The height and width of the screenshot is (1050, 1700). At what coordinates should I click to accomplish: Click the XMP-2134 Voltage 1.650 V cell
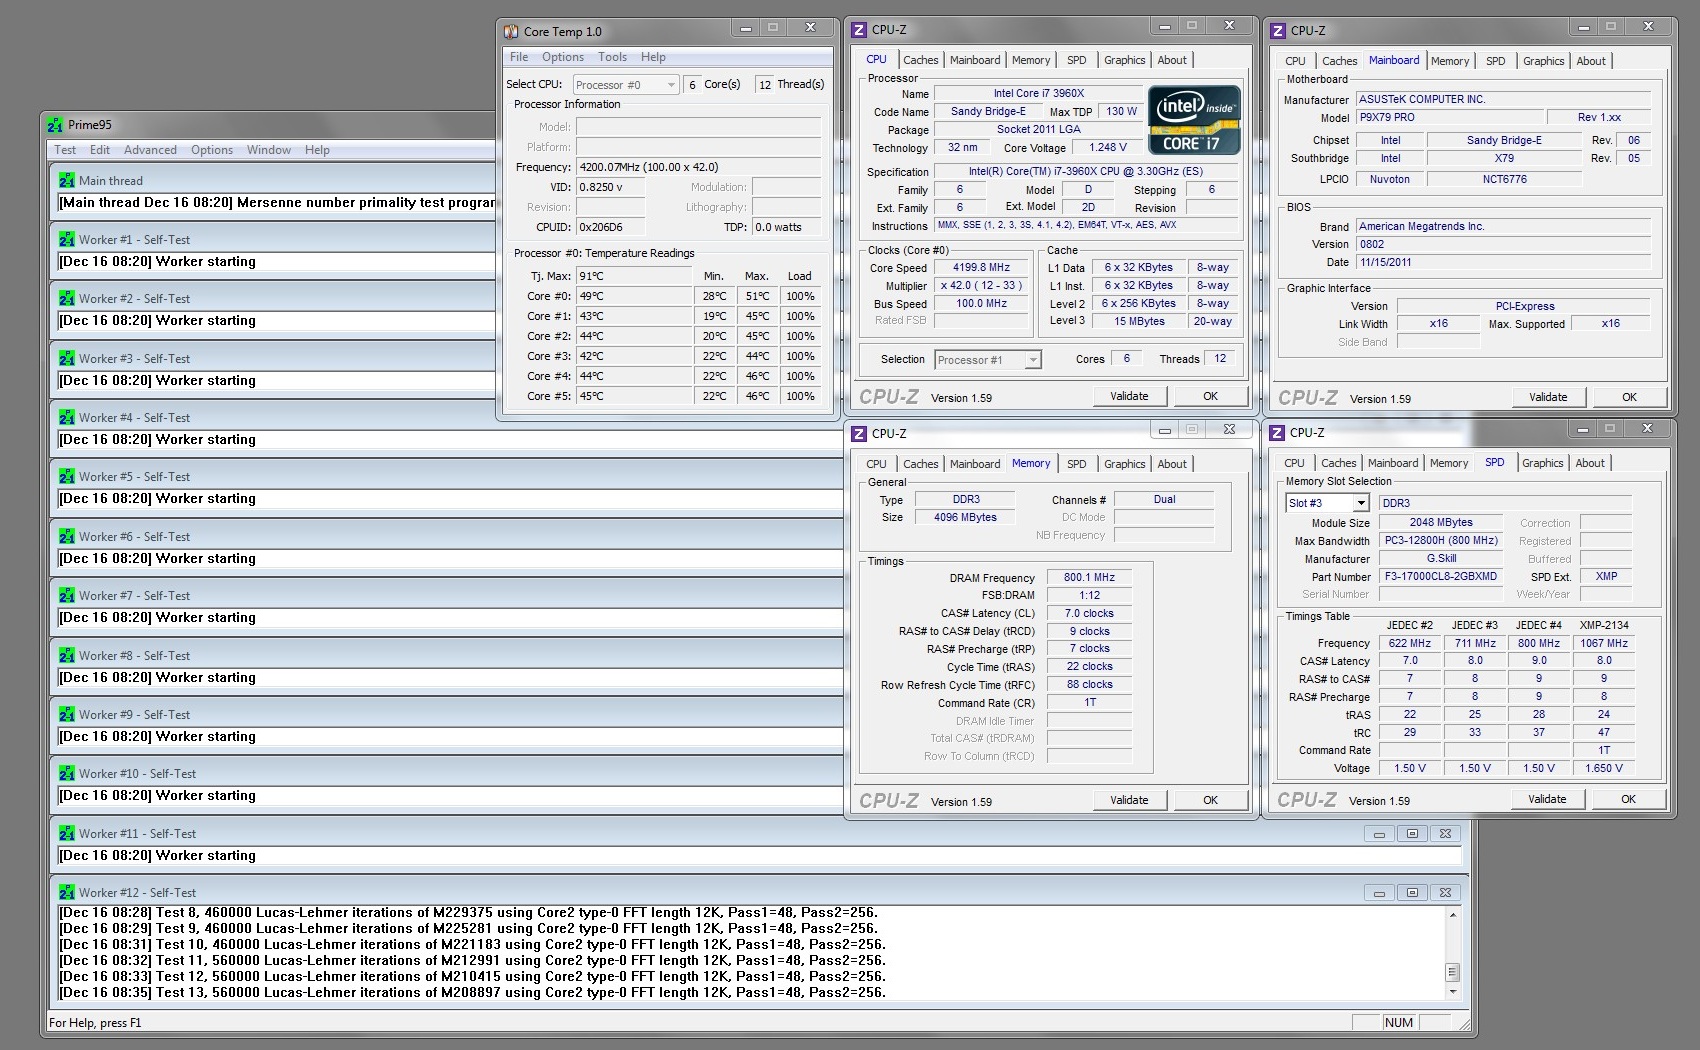click(1604, 769)
